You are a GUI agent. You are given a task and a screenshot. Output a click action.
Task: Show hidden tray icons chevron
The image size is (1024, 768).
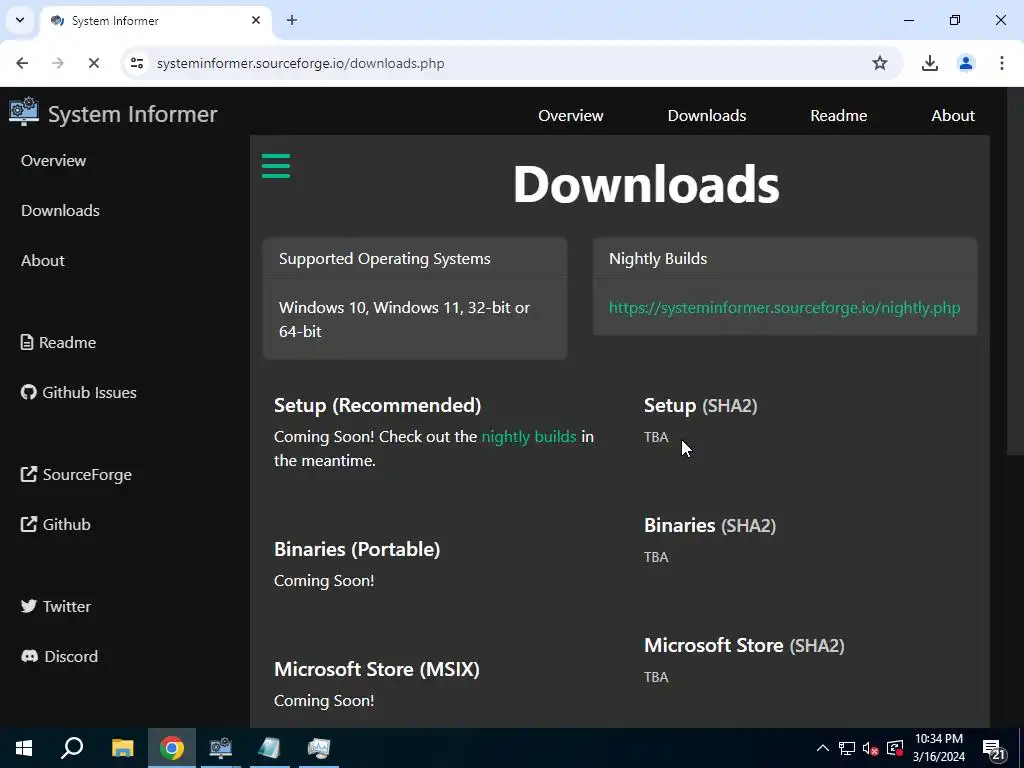click(x=823, y=748)
